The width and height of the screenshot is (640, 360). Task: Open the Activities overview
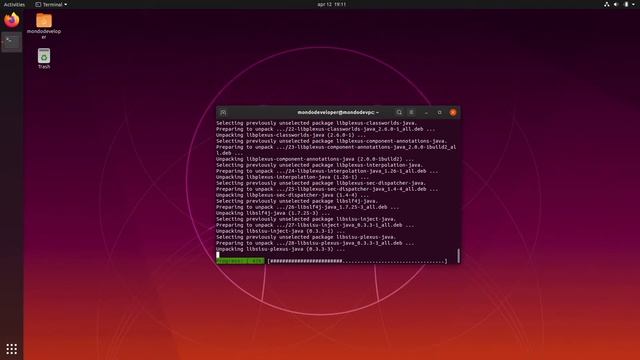[x=14, y=4]
